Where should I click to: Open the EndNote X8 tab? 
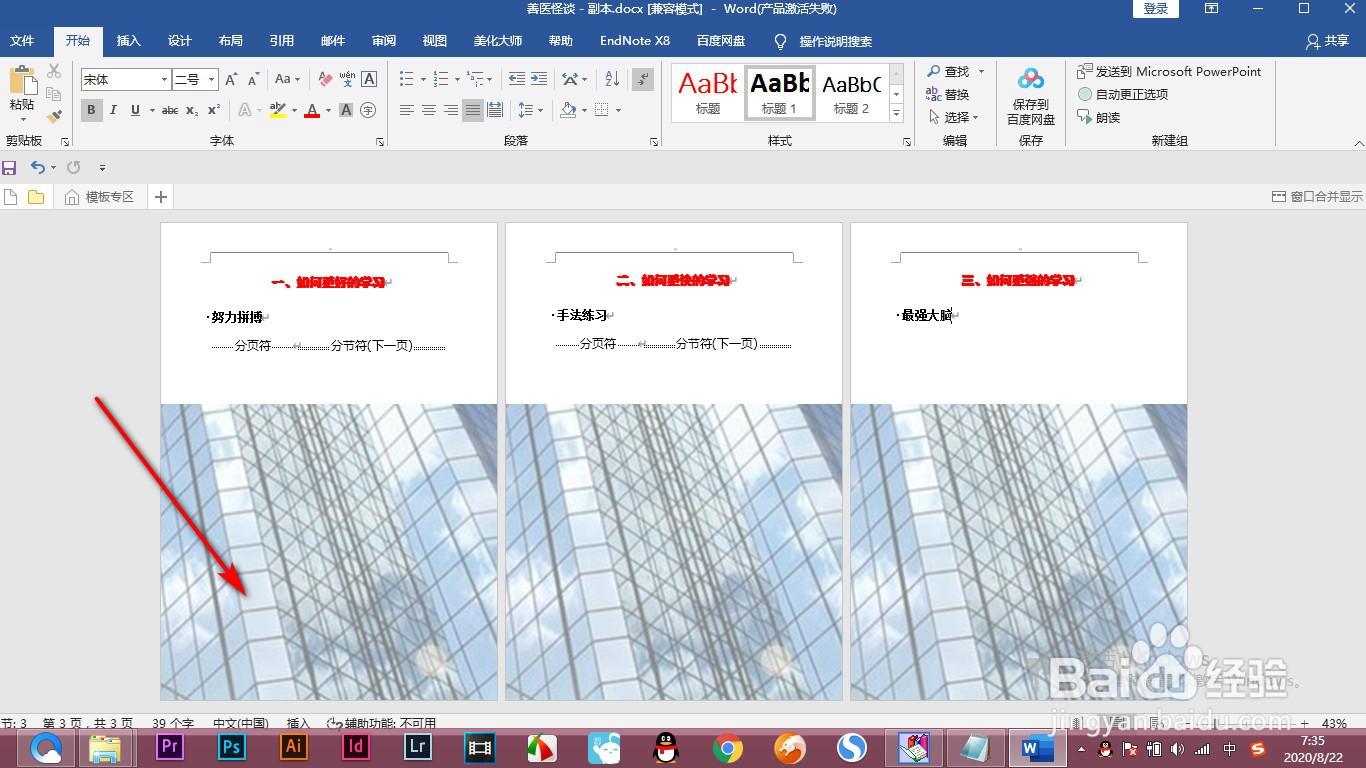634,41
